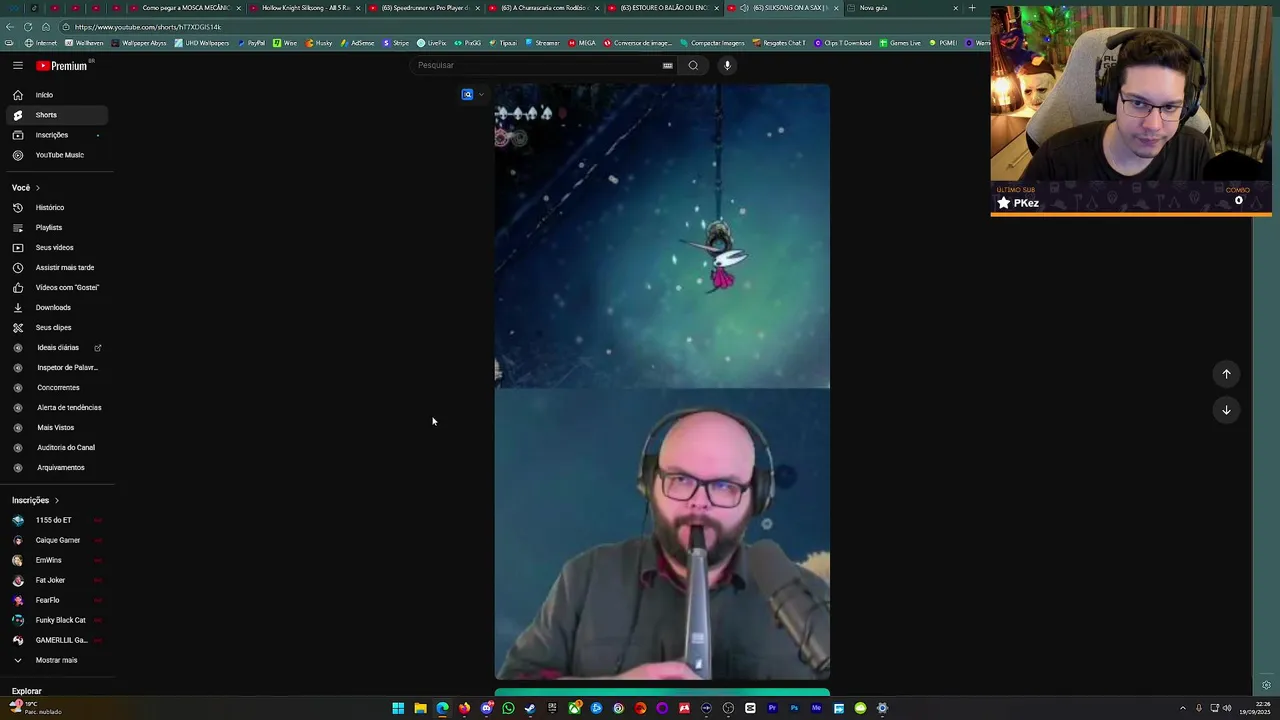Screen dimensions: 1280x720
Task: Open the MEGA bookmark
Action: pyautogui.click(x=582, y=43)
